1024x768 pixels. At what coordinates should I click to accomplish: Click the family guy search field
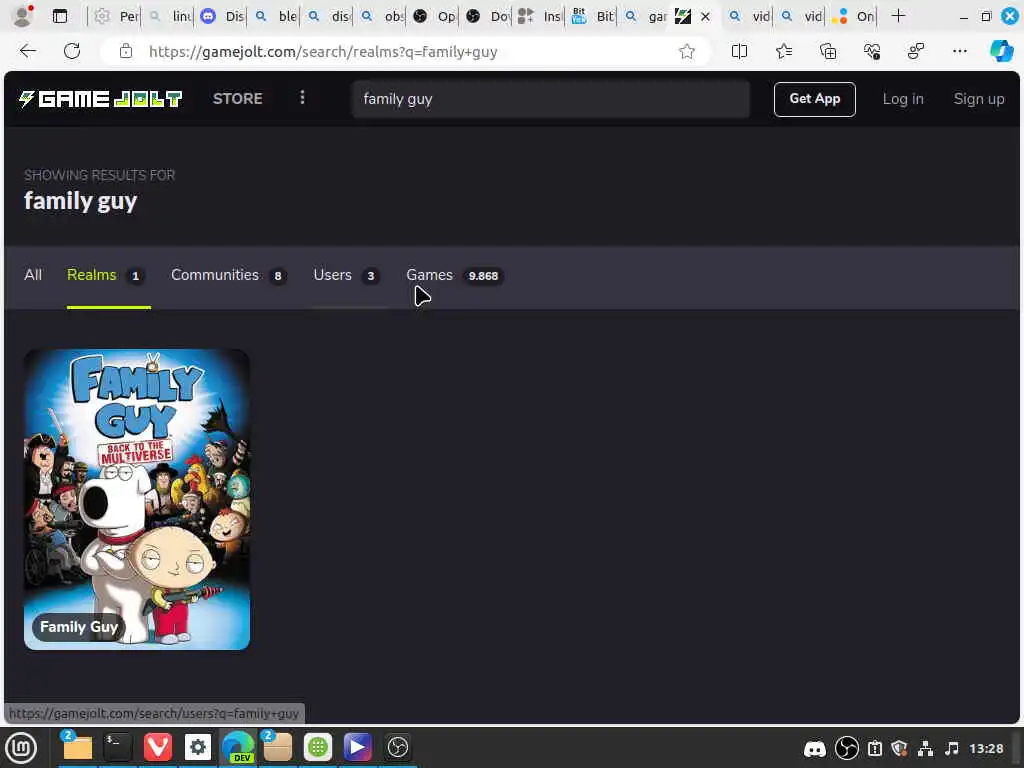(x=551, y=99)
